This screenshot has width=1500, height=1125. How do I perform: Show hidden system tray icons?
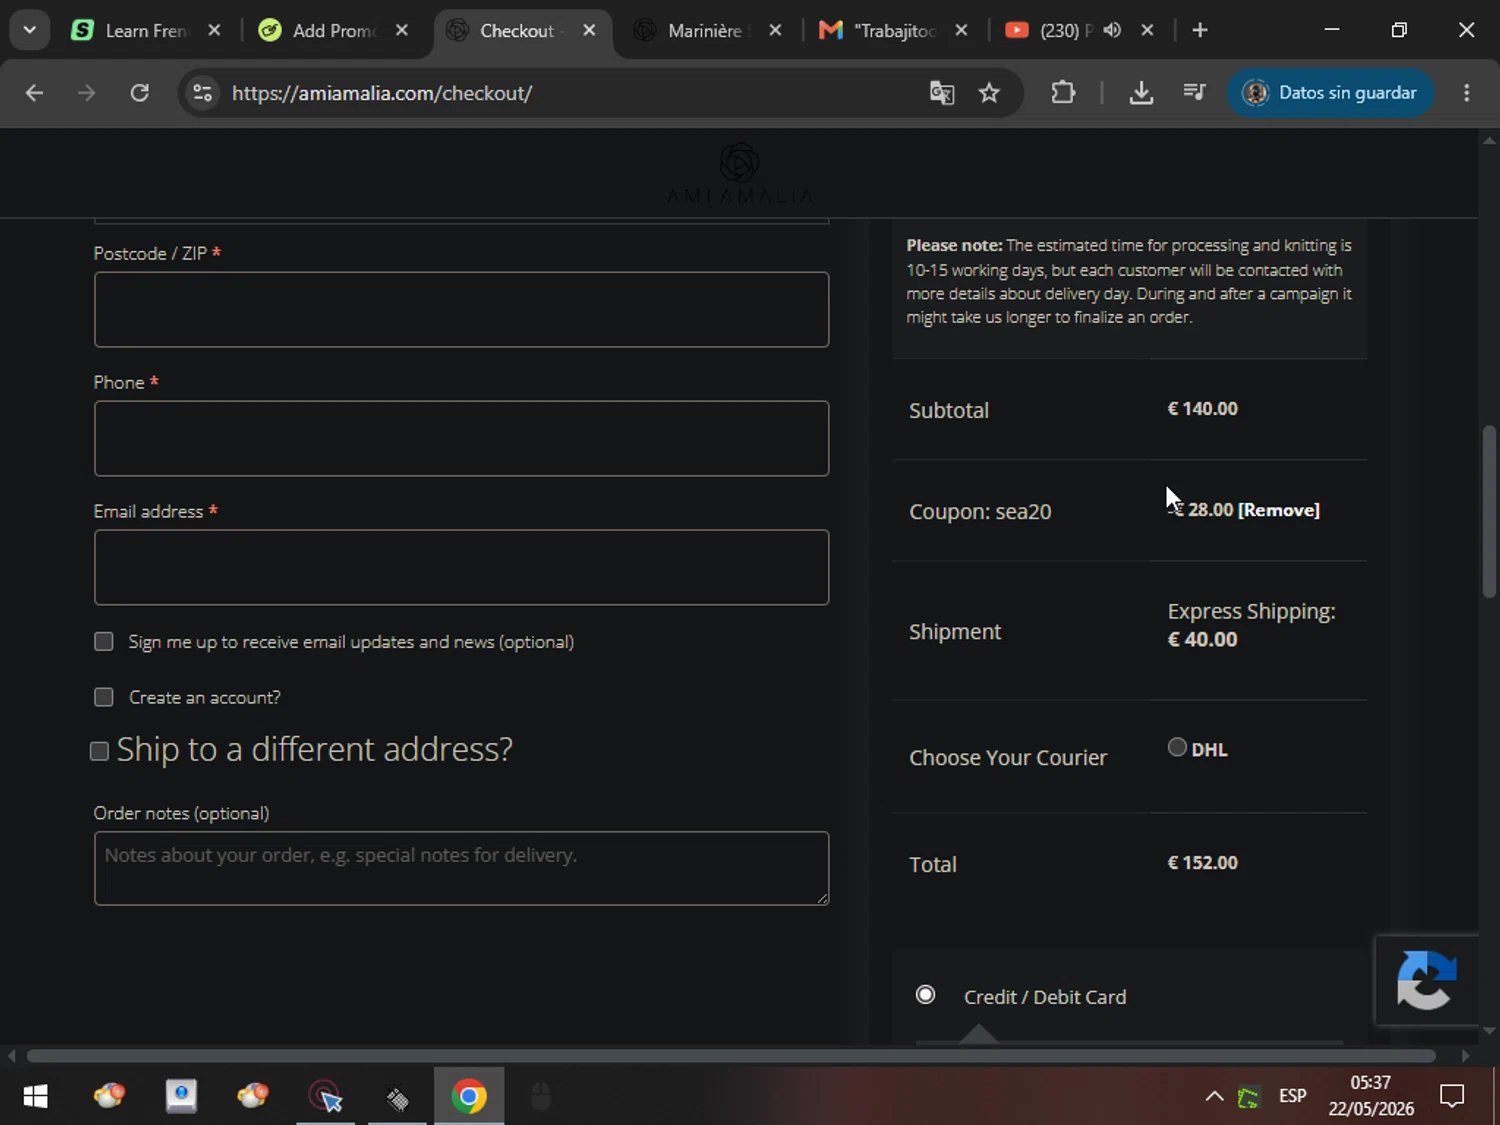tap(1214, 1097)
